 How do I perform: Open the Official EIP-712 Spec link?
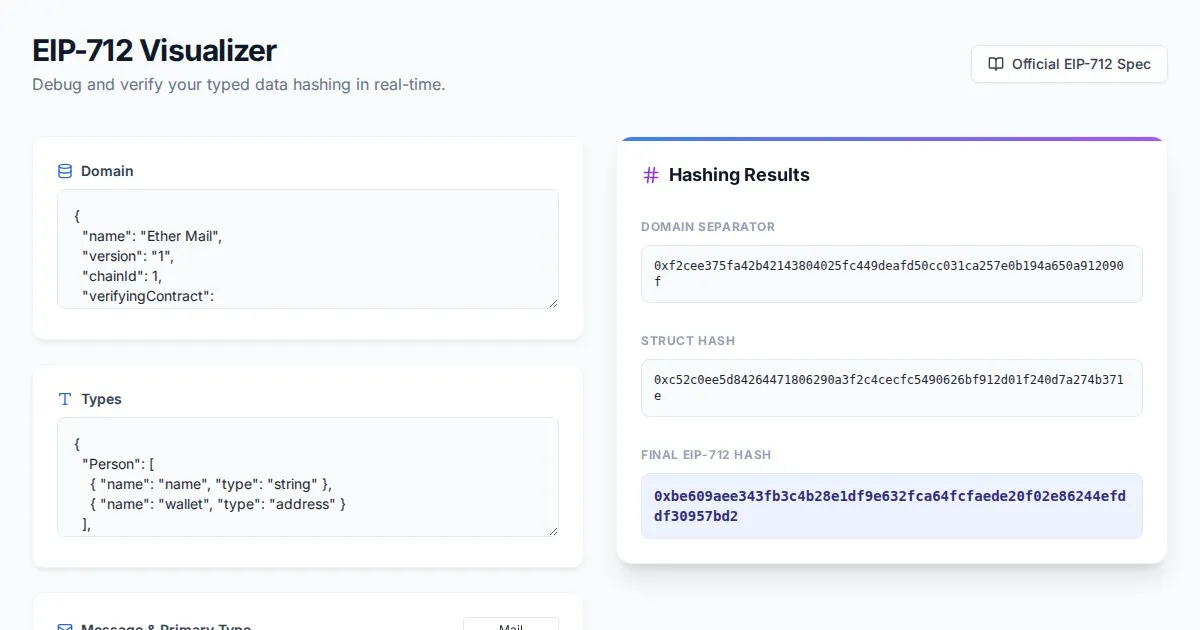click(1068, 64)
